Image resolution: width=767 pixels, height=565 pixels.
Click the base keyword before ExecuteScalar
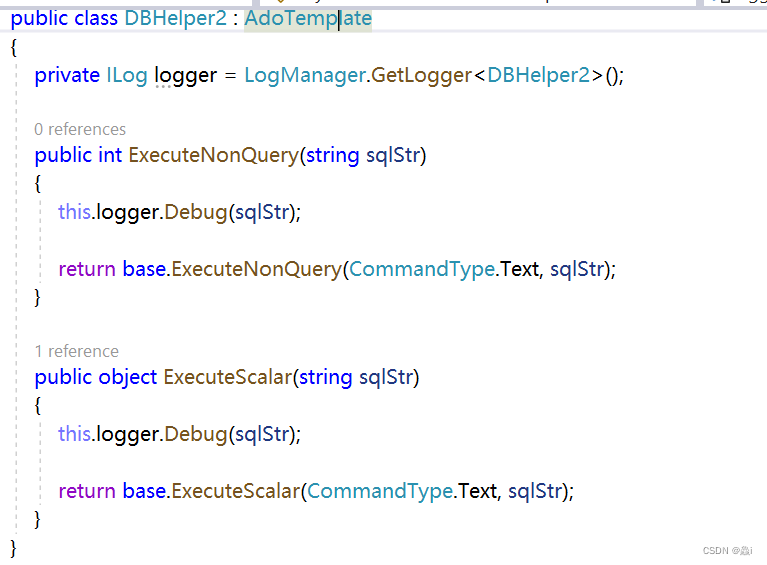(x=144, y=491)
